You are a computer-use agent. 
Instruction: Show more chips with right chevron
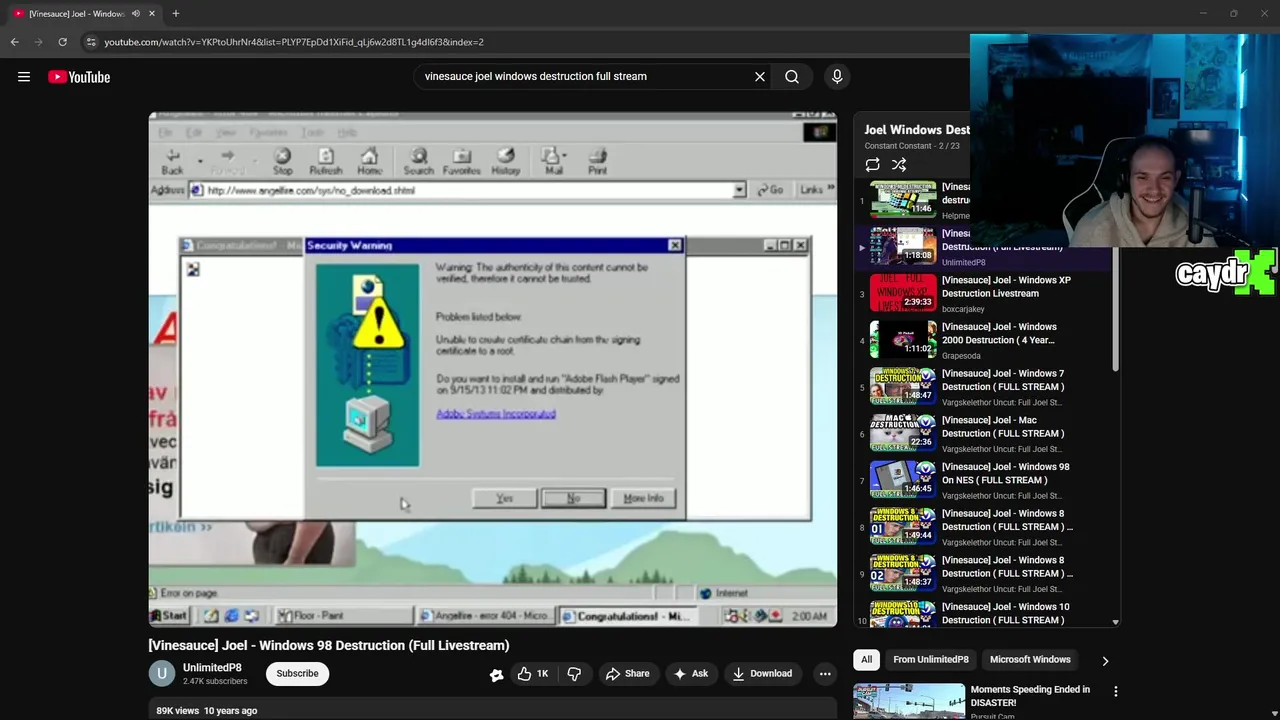click(1105, 660)
